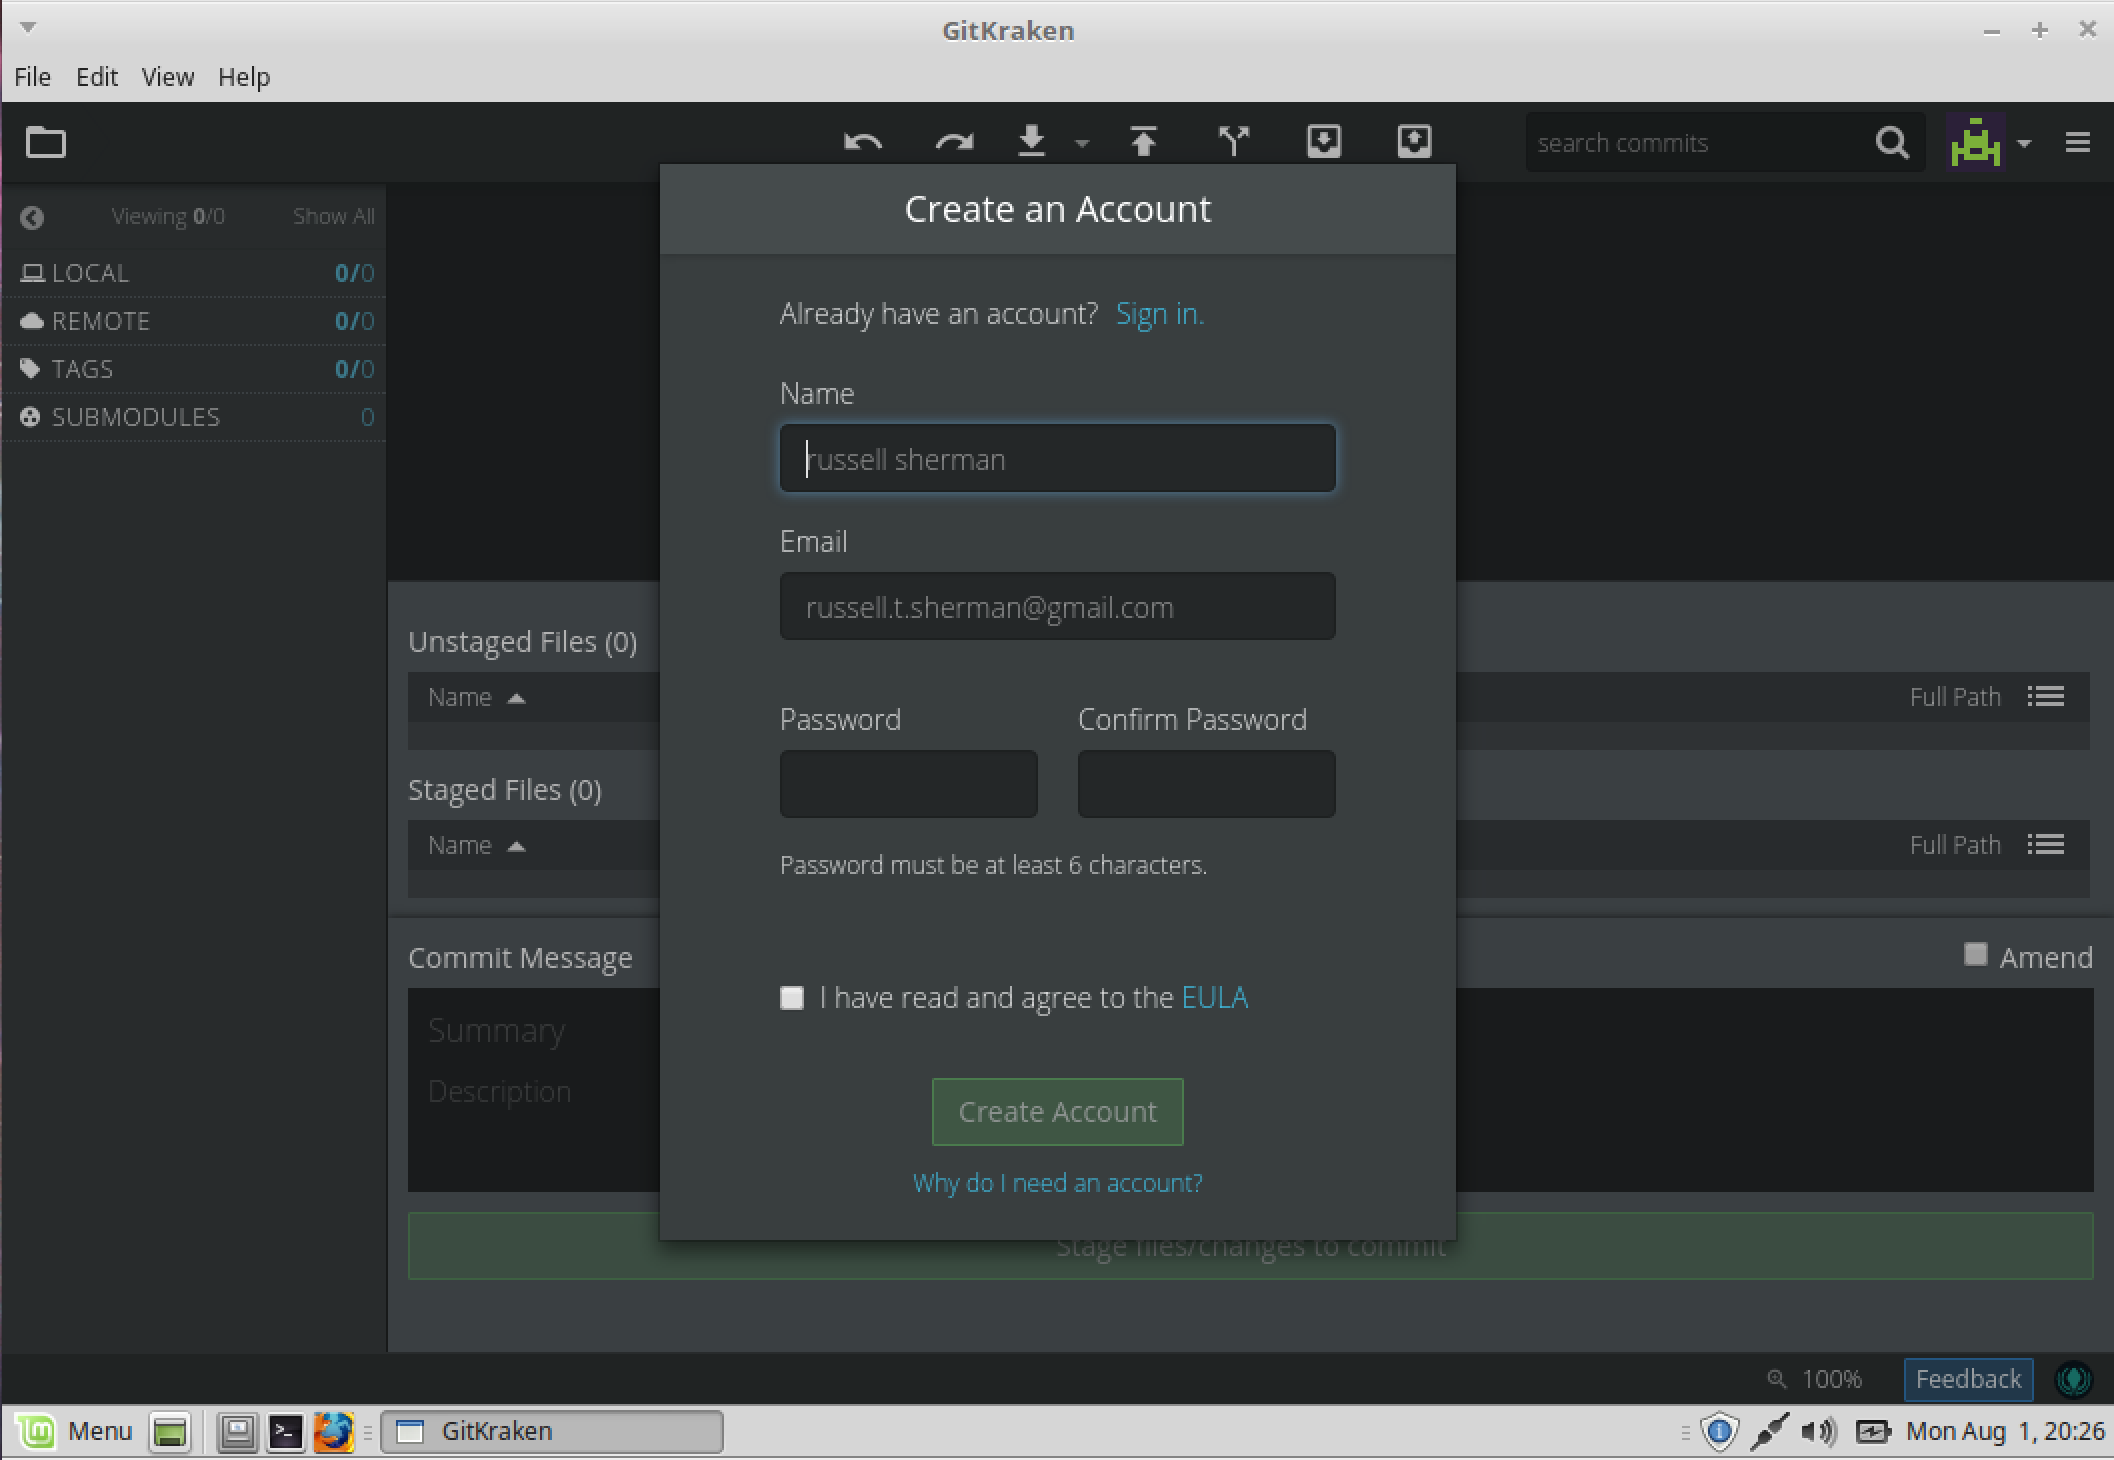Click the Pop stash icon
Image resolution: width=2114 pixels, height=1460 pixels.
[x=1414, y=141]
